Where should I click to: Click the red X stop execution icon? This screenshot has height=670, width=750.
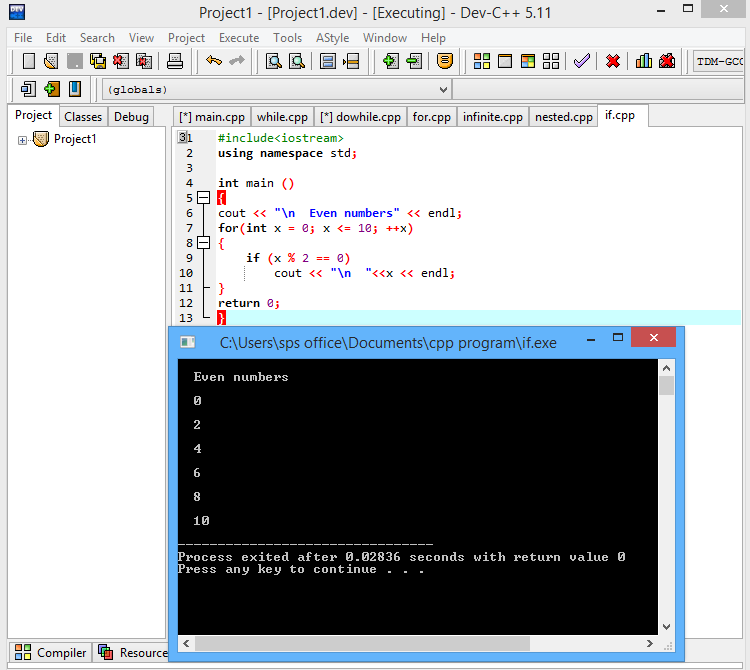click(613, 61)
